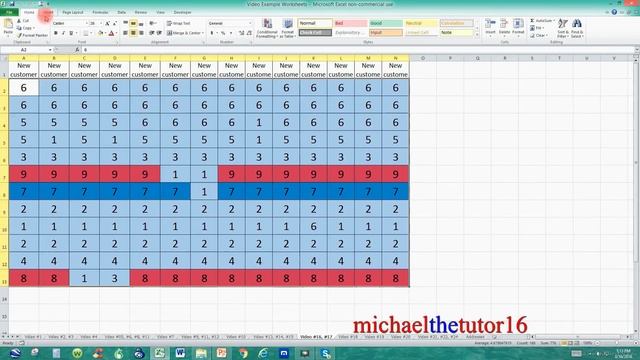Viewport: 640px width, 360px height.
Task: Toggle Underline formatting
Action: pyautogui.click(x=71, y=33)
